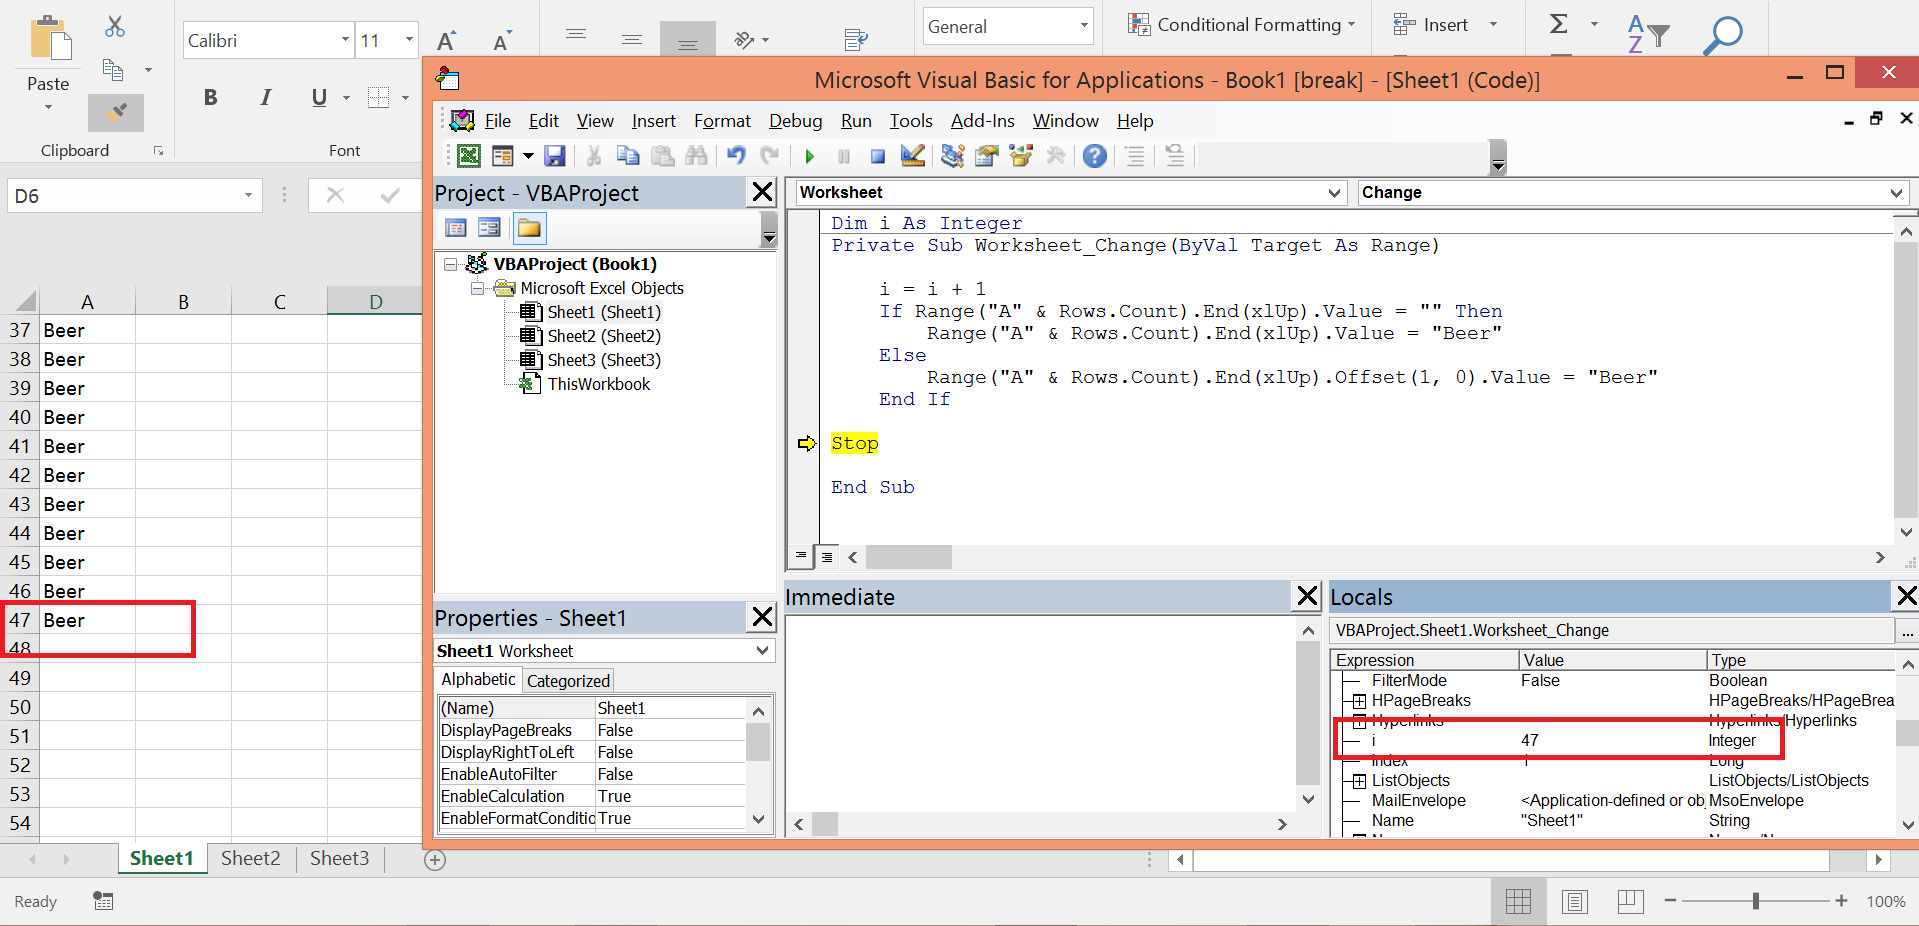1919x926 pixels.
Task: Expand ListObjects in the Locals window
Action: 1359,781
